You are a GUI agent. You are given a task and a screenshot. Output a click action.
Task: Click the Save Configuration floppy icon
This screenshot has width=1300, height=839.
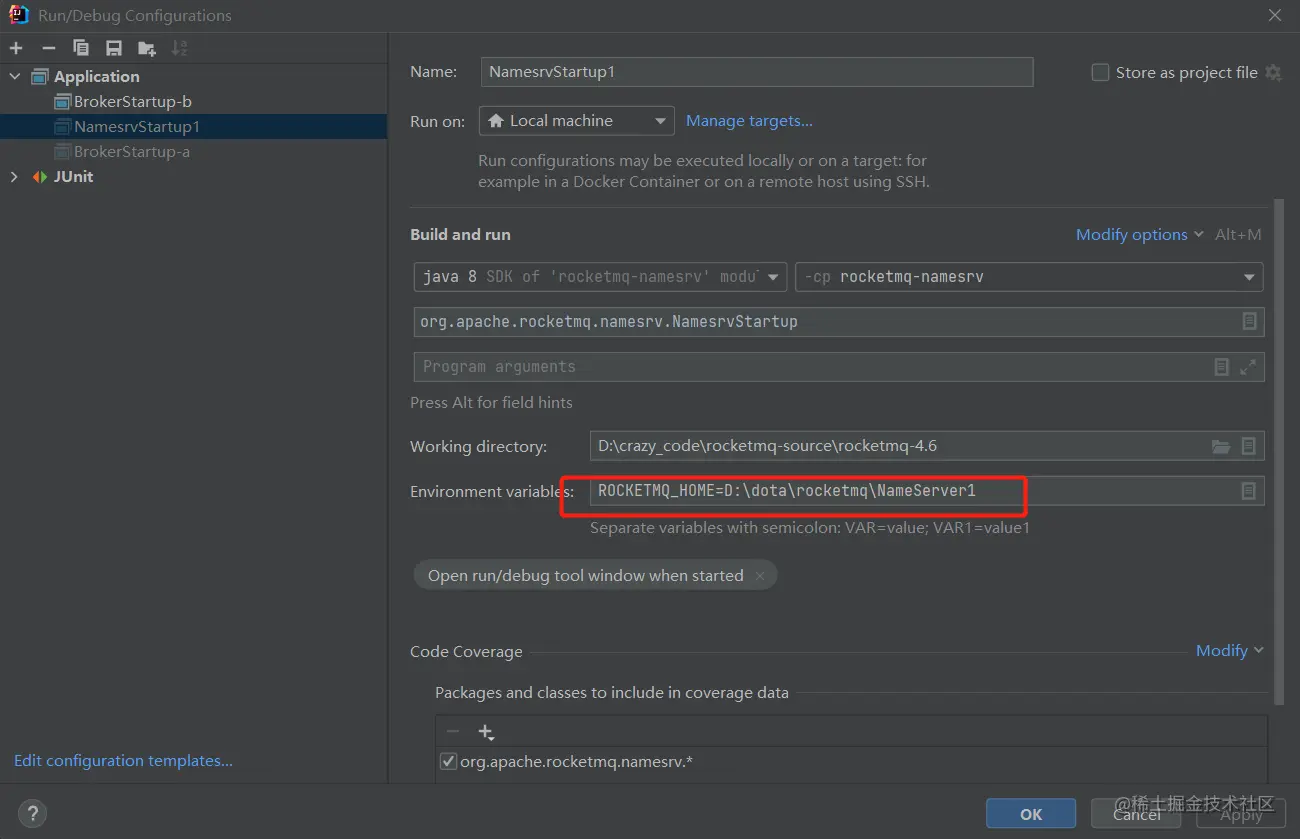(114, 48)
